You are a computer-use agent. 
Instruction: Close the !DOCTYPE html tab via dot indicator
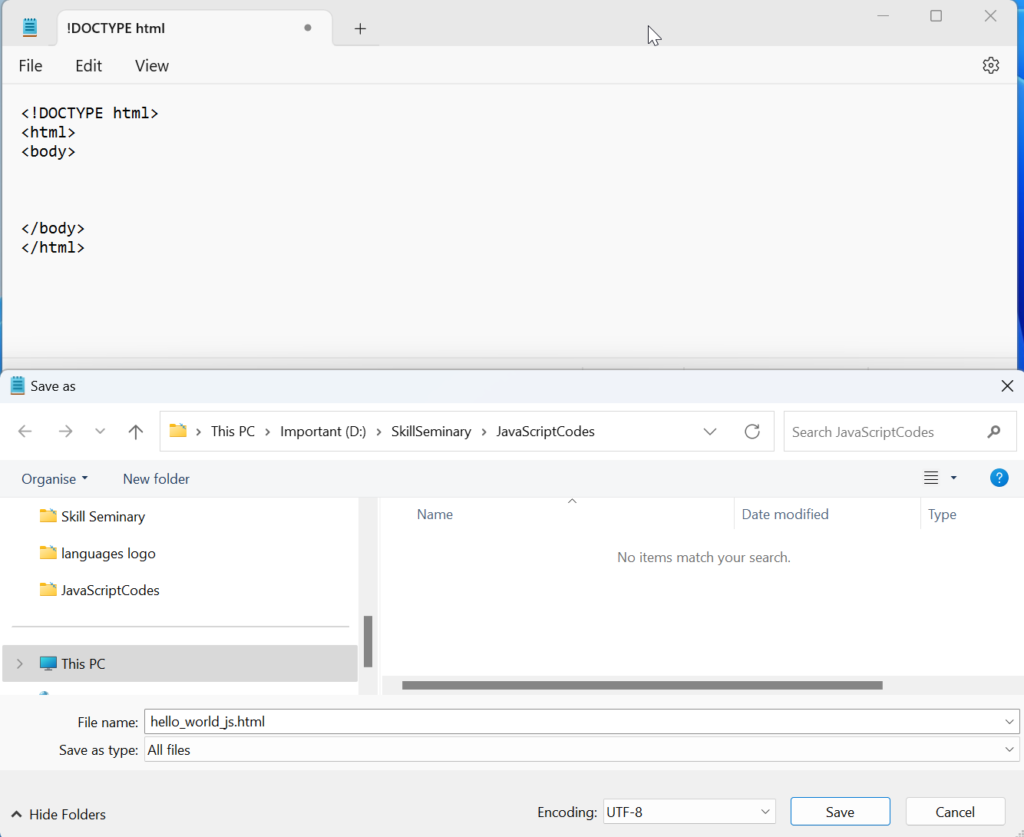(x=308, y=27)
